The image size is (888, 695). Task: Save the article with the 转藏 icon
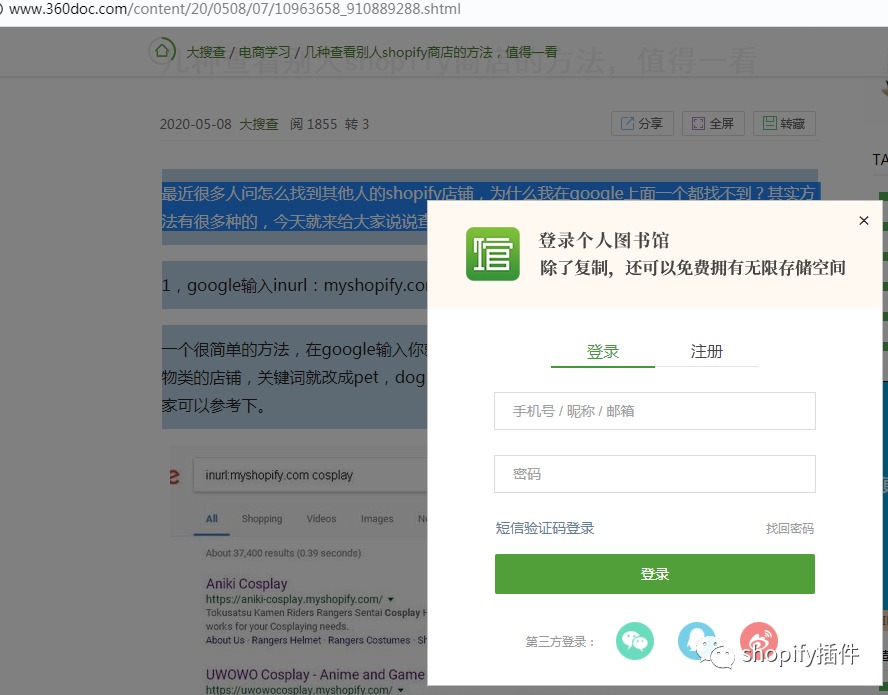click(x=784, y=123)
